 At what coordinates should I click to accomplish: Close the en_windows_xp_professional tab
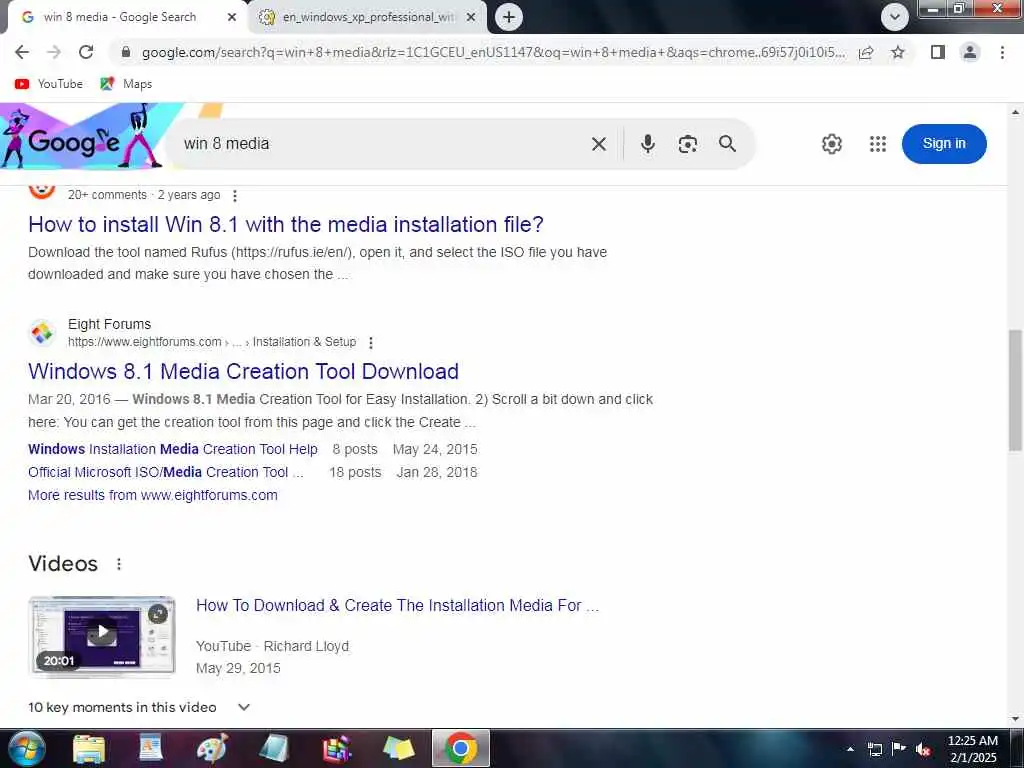(471, 18)
